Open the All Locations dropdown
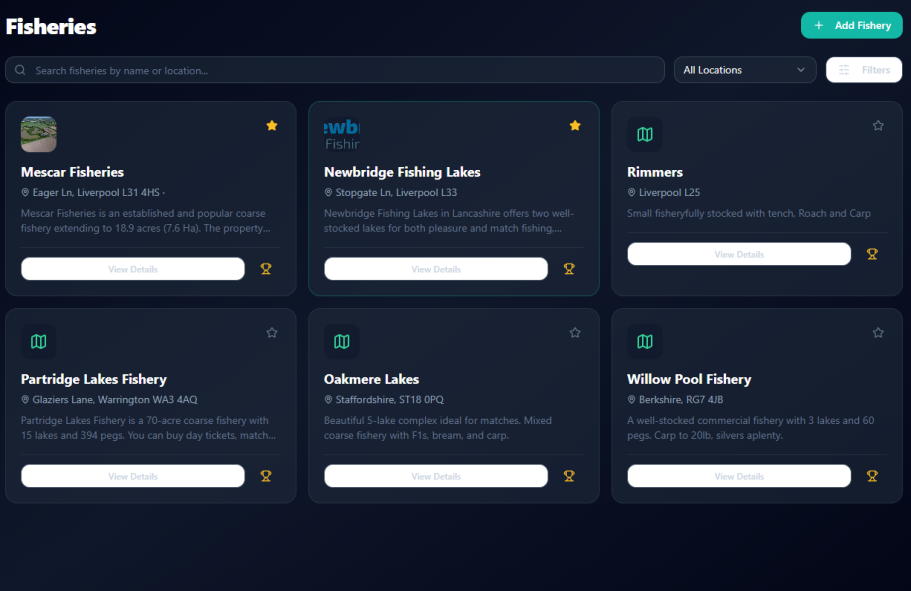The height and width of the screenshot is (591, 911). (x=744, y=70)
